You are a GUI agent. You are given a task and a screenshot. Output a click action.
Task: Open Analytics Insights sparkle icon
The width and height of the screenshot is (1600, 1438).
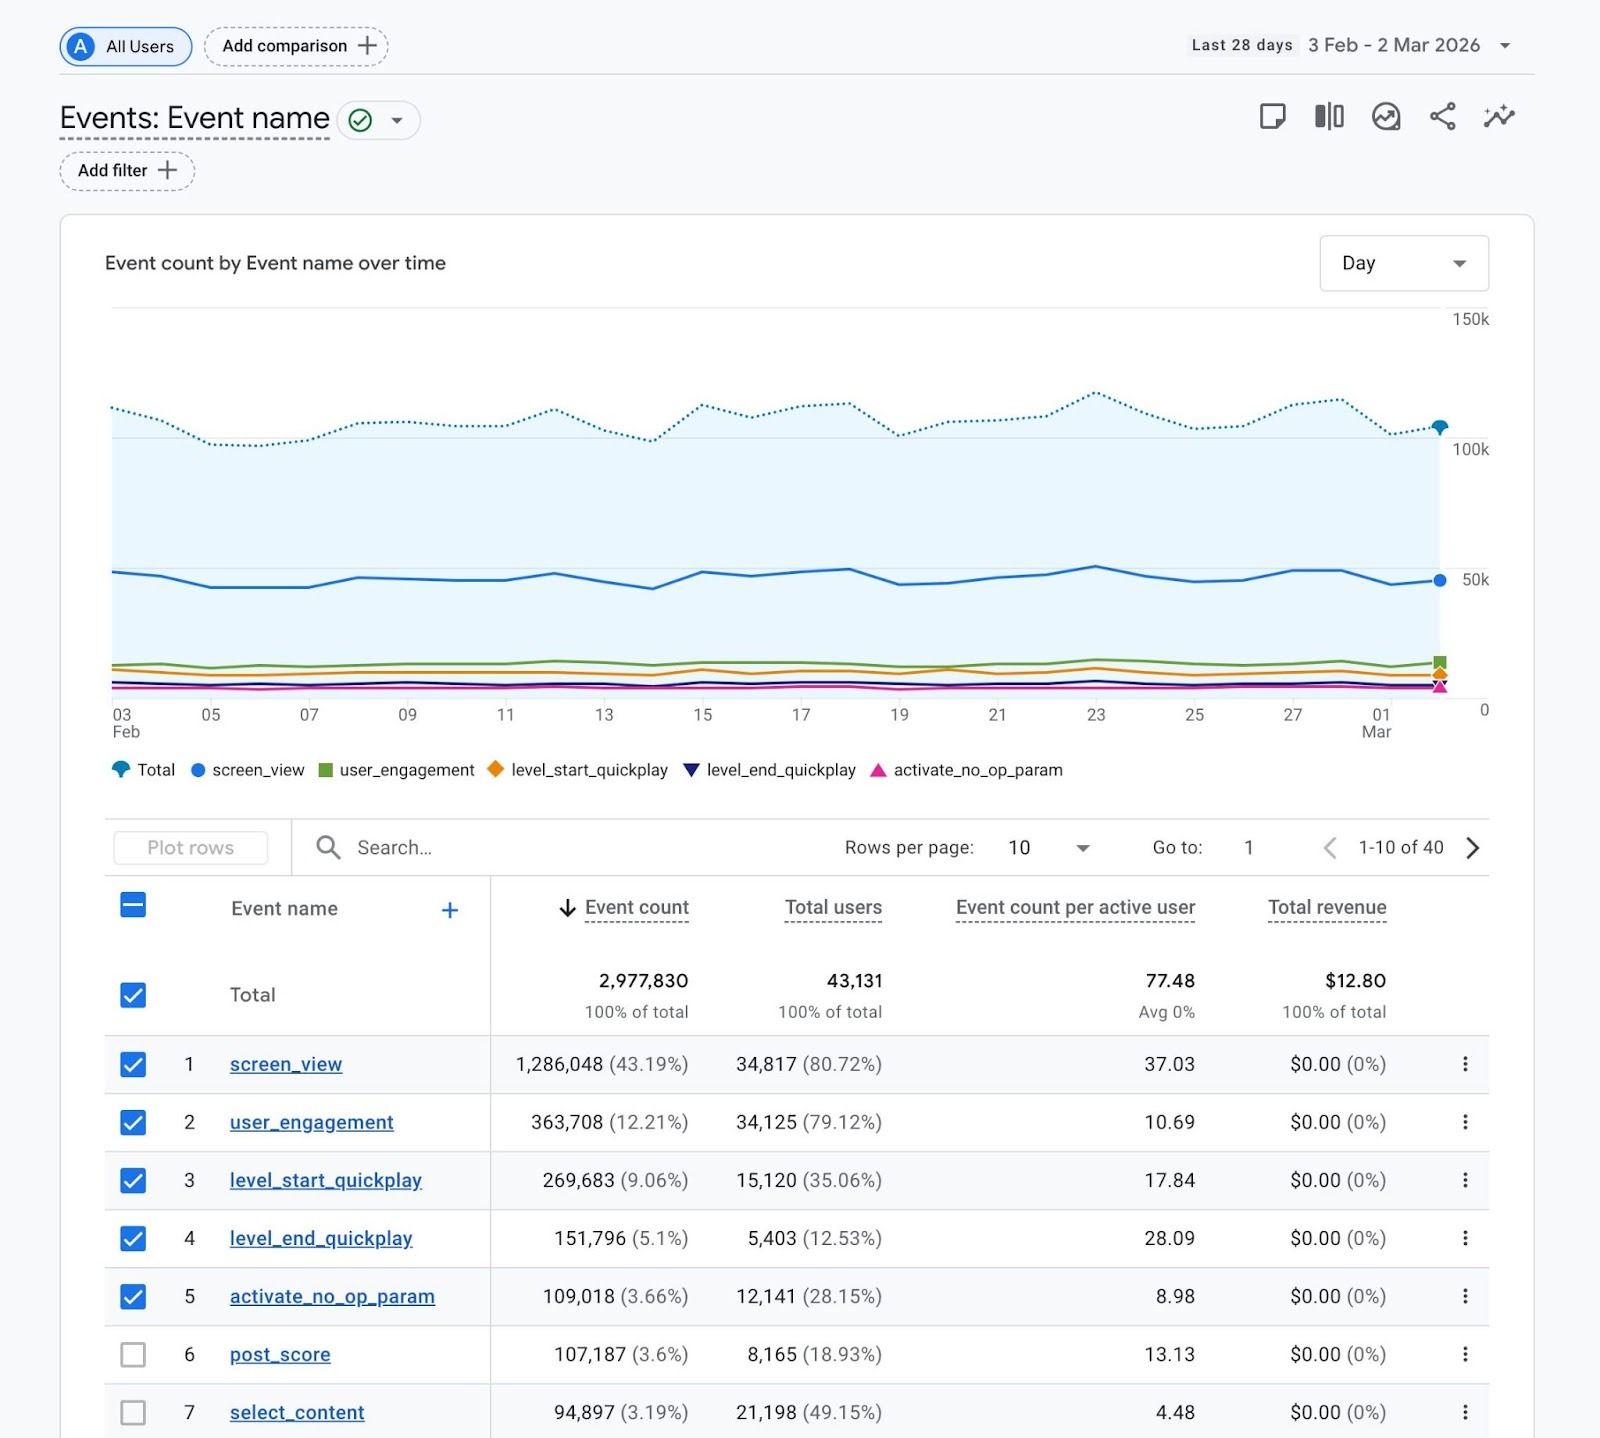pyautogui.click(x=1498, y=117)
